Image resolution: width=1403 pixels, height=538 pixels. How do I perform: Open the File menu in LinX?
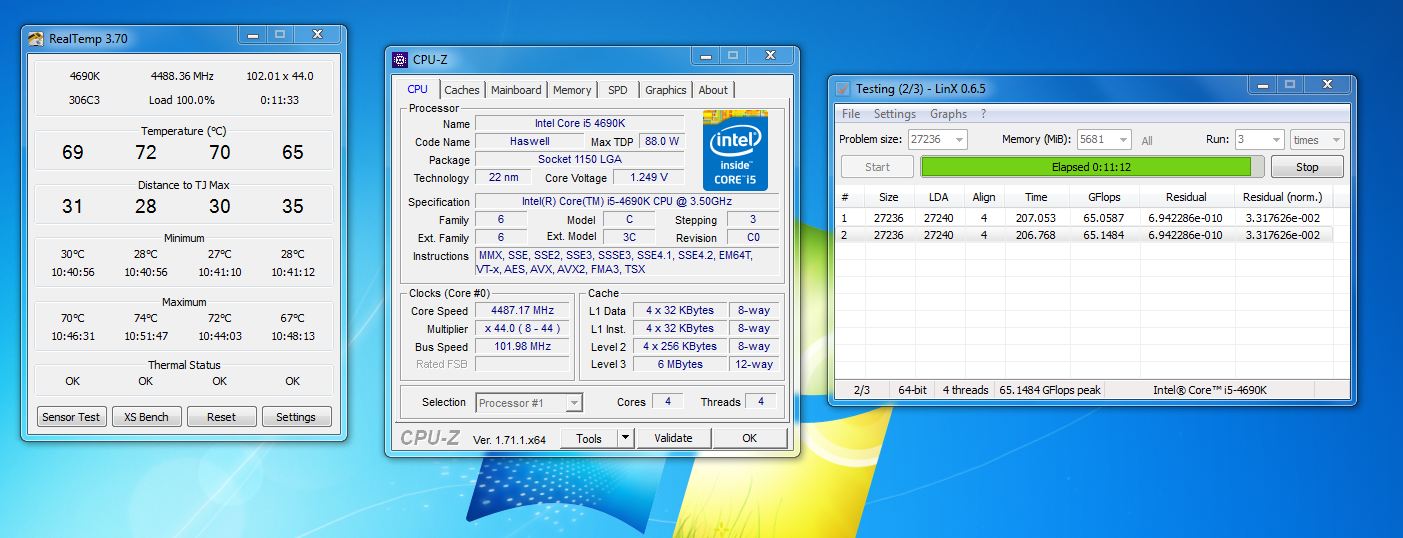[x=851, y=114]
